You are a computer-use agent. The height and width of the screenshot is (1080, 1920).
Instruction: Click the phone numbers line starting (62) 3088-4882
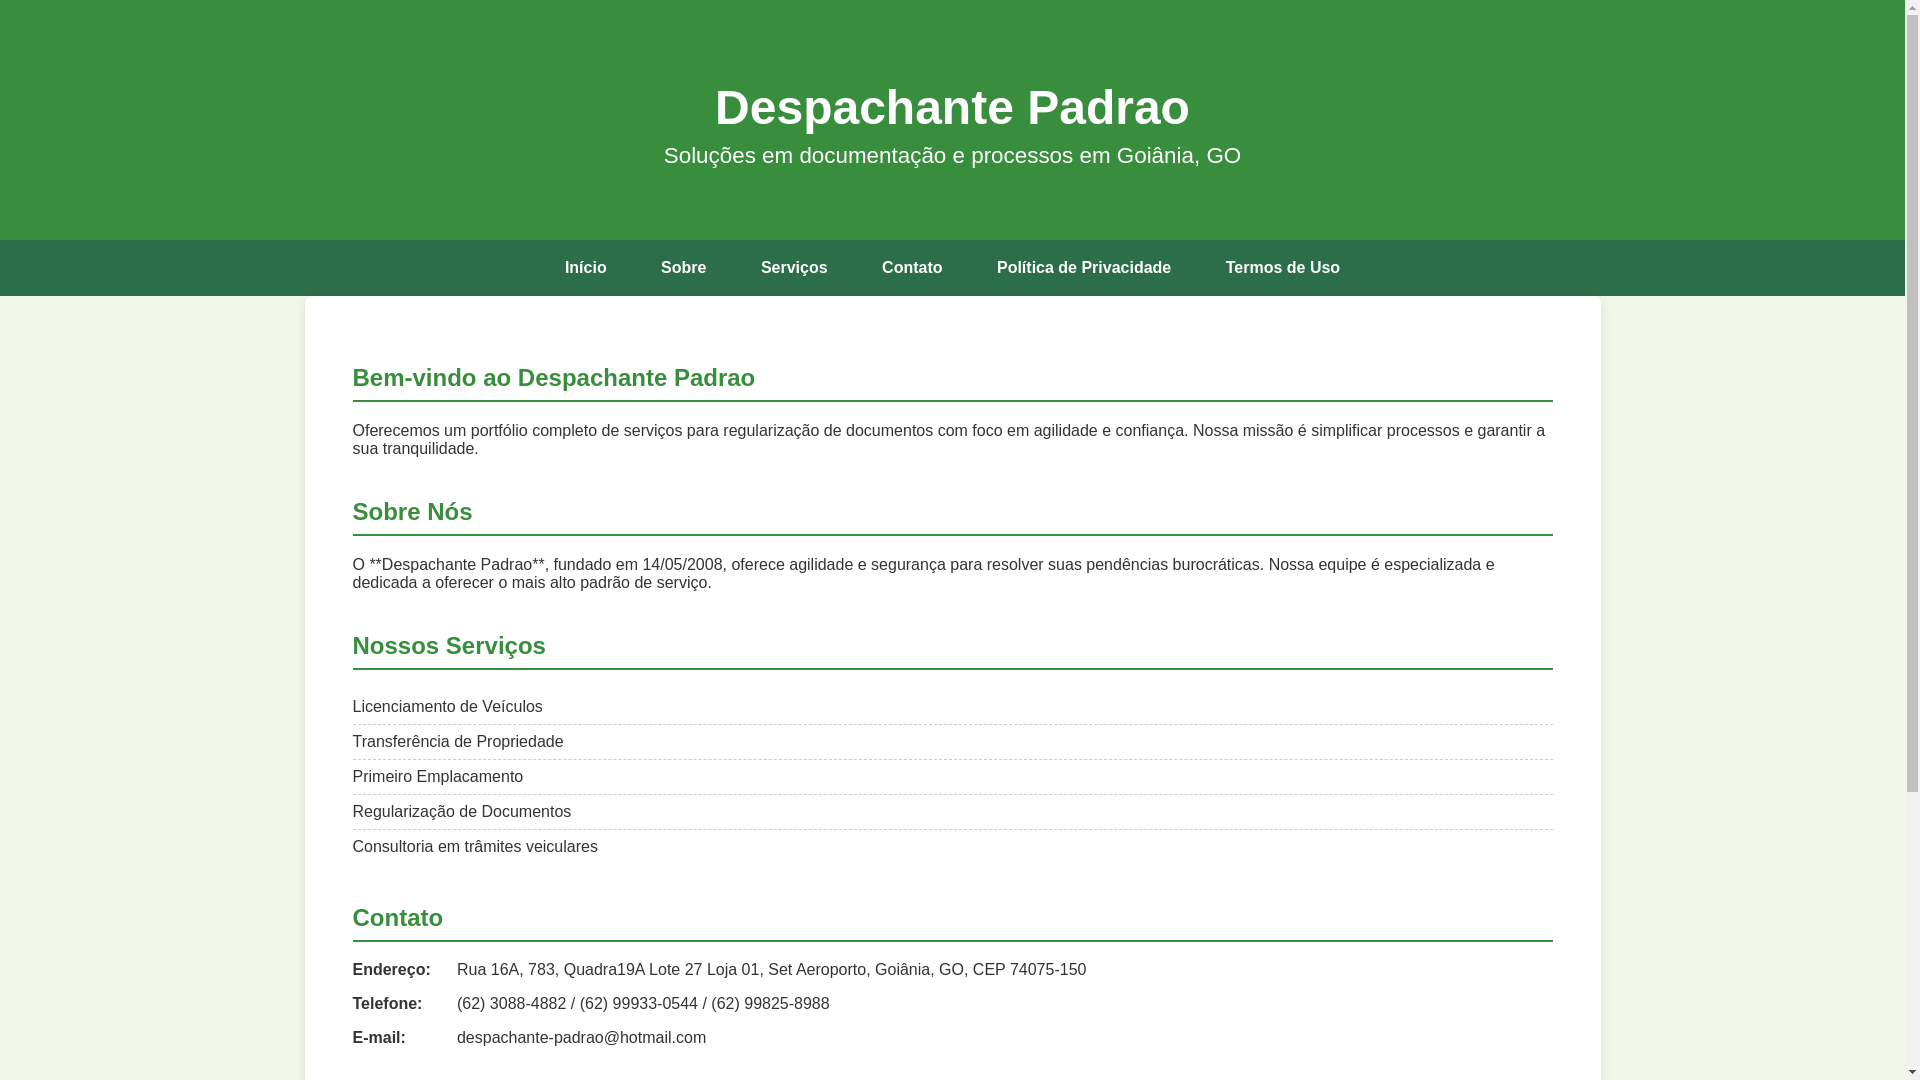[643, 1004]
